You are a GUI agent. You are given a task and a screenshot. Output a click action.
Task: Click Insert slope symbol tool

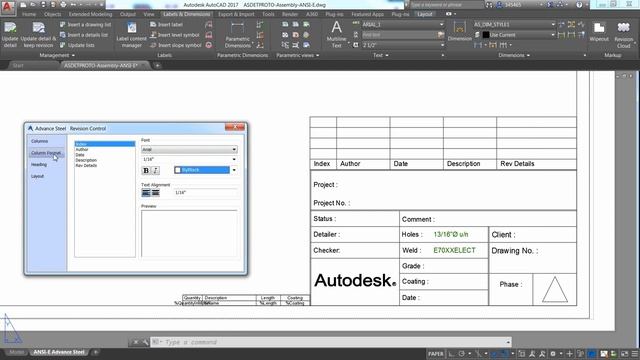click(x=176, y=45)
